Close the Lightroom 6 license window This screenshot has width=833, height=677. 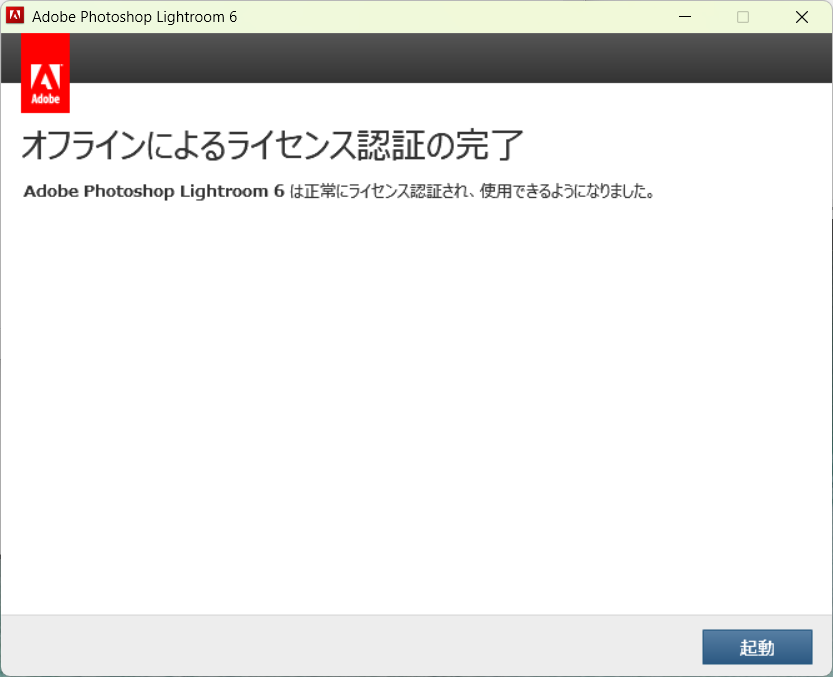(802, 17)
